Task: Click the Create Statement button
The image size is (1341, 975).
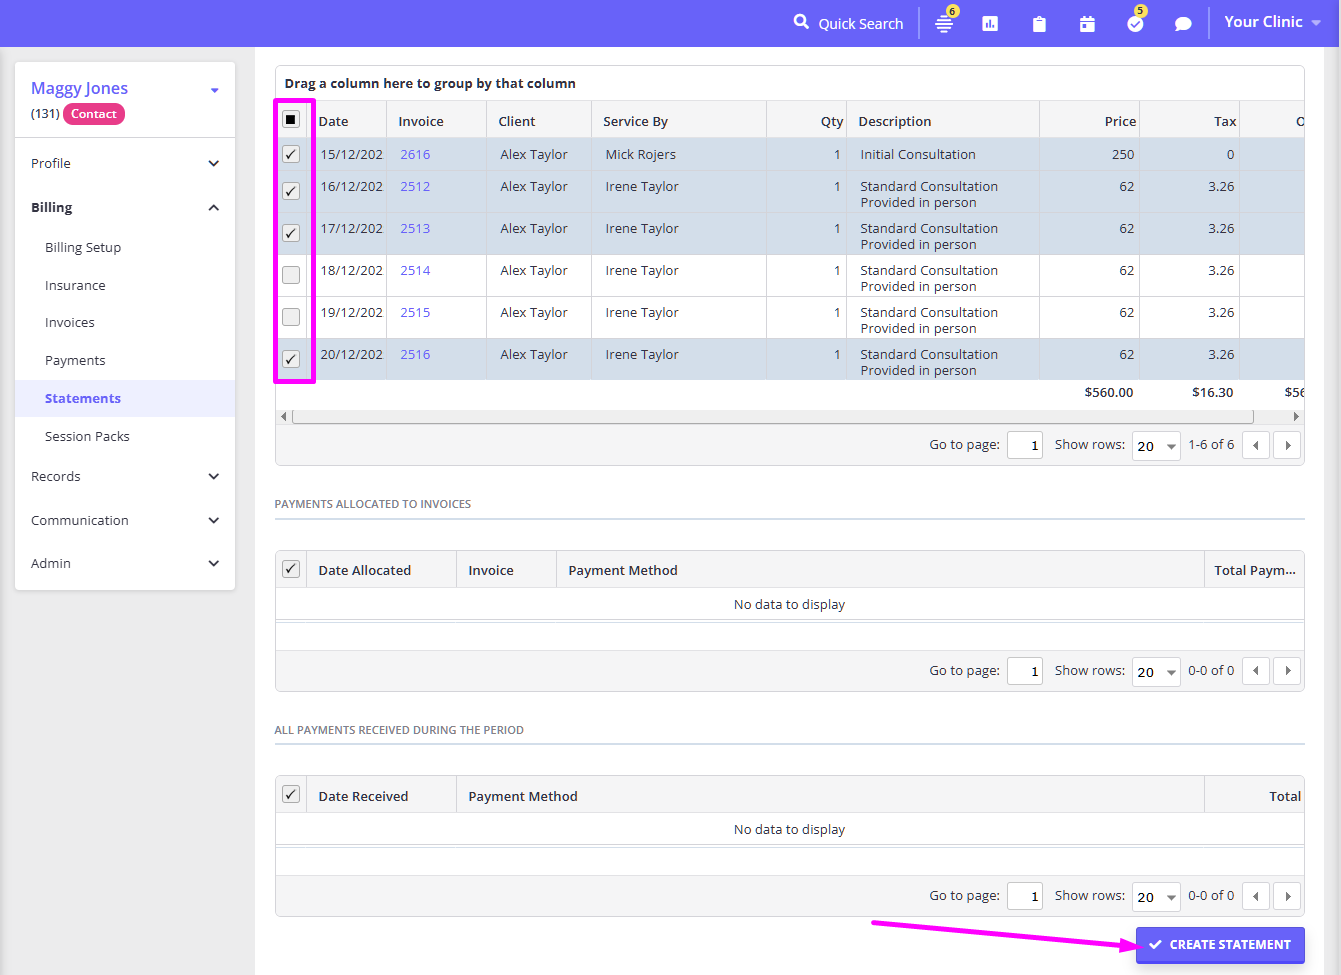Action: click(x=1220, y=945)
